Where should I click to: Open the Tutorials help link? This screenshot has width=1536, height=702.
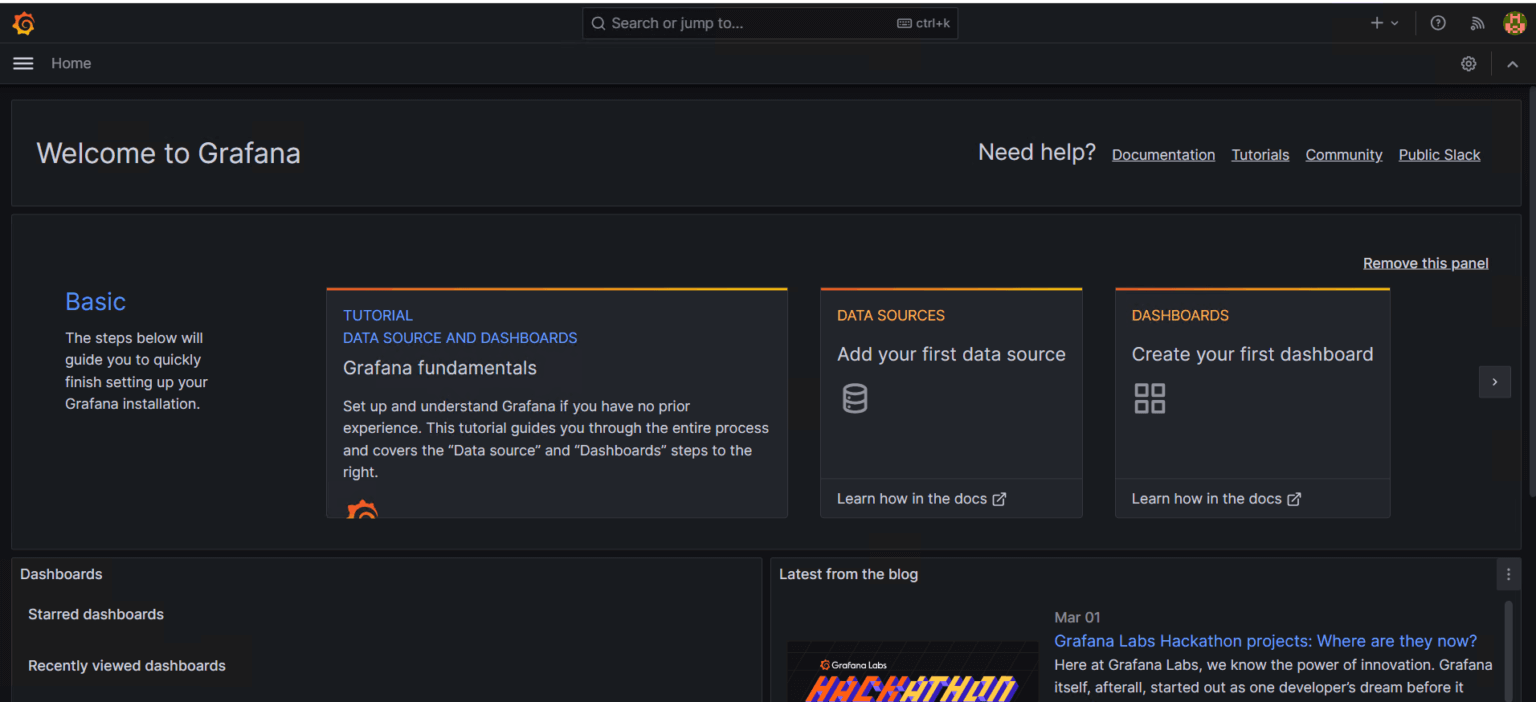[x=1260, y=155]
